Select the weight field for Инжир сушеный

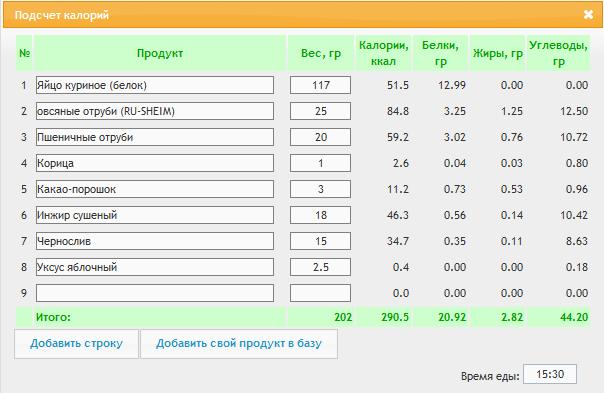click(320, 215)
